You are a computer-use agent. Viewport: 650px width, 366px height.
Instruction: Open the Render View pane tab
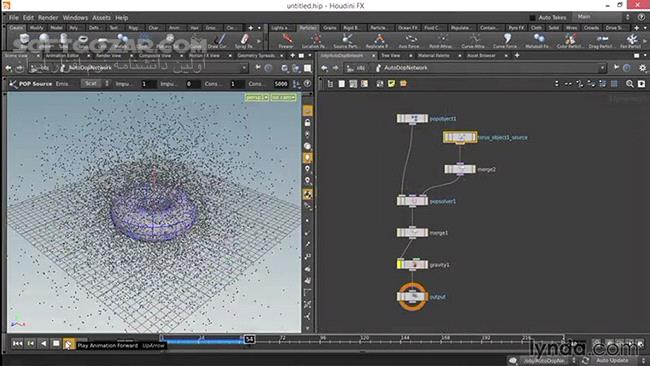(108, 56)
